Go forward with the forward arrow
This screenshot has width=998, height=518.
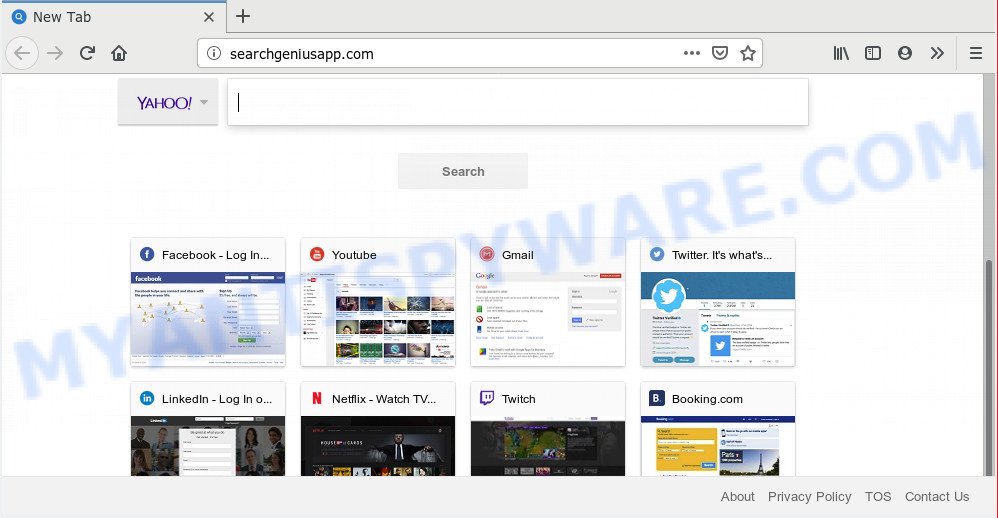[x=55, y=53]
